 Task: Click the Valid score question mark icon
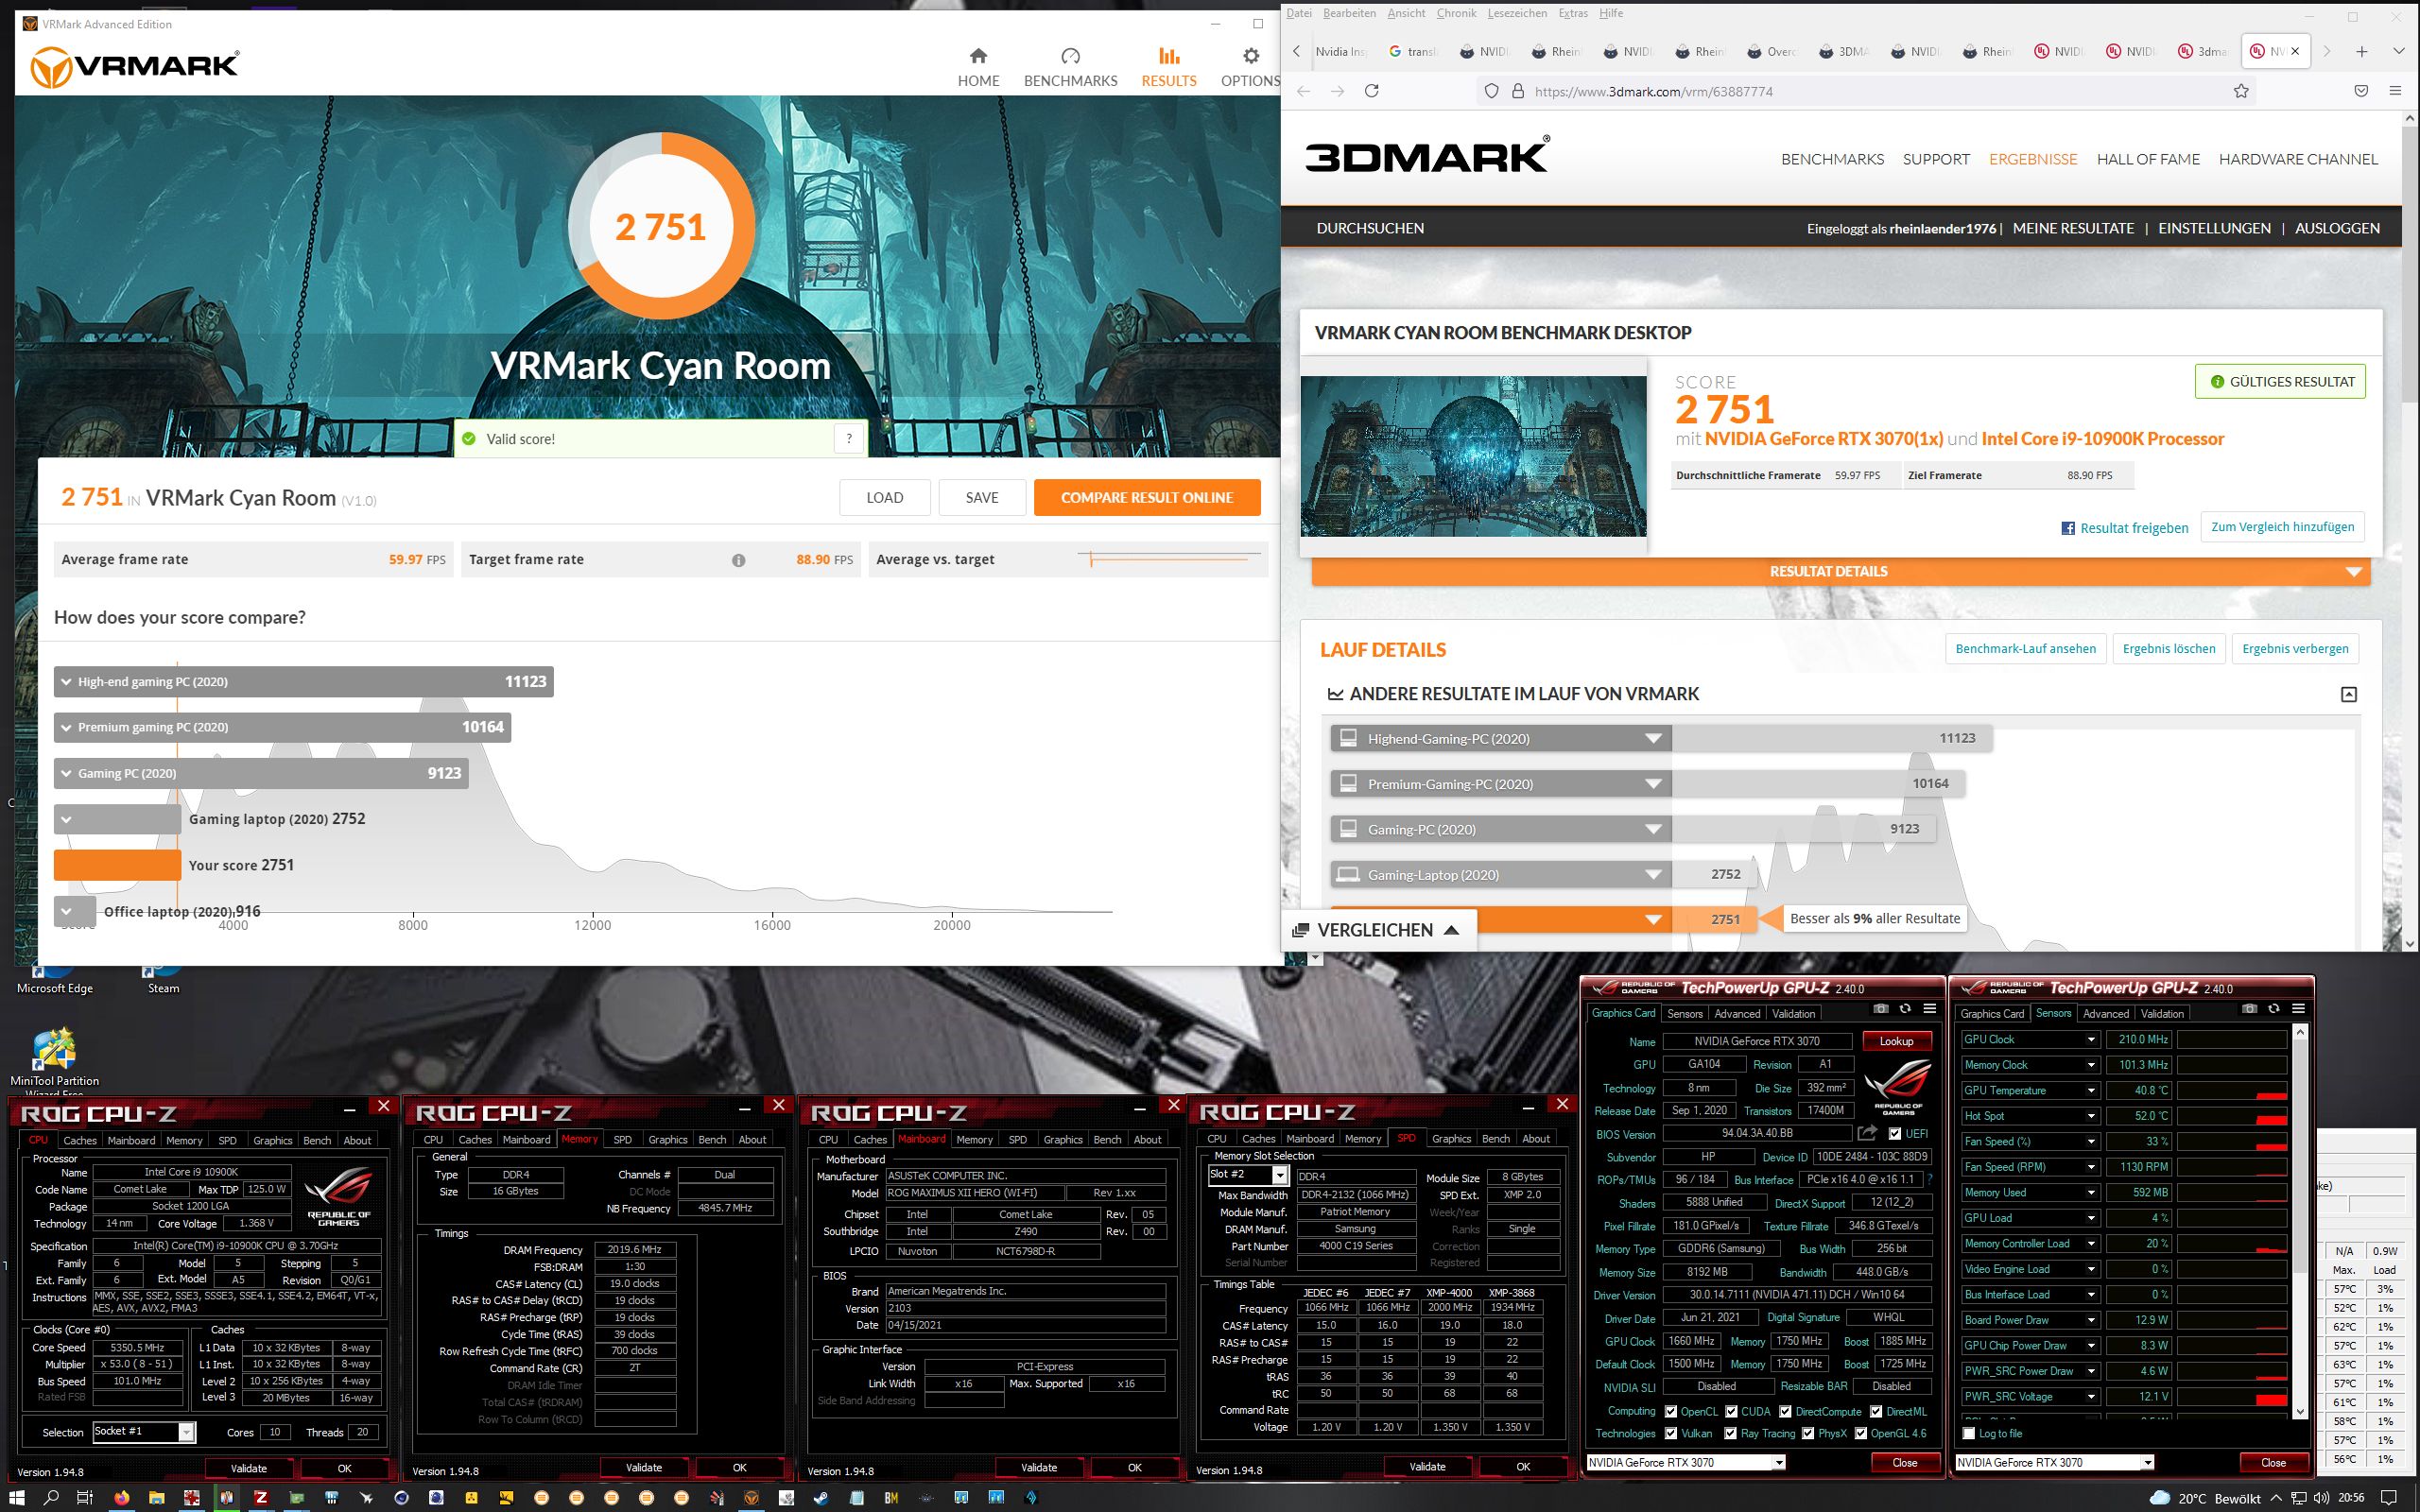849,438
